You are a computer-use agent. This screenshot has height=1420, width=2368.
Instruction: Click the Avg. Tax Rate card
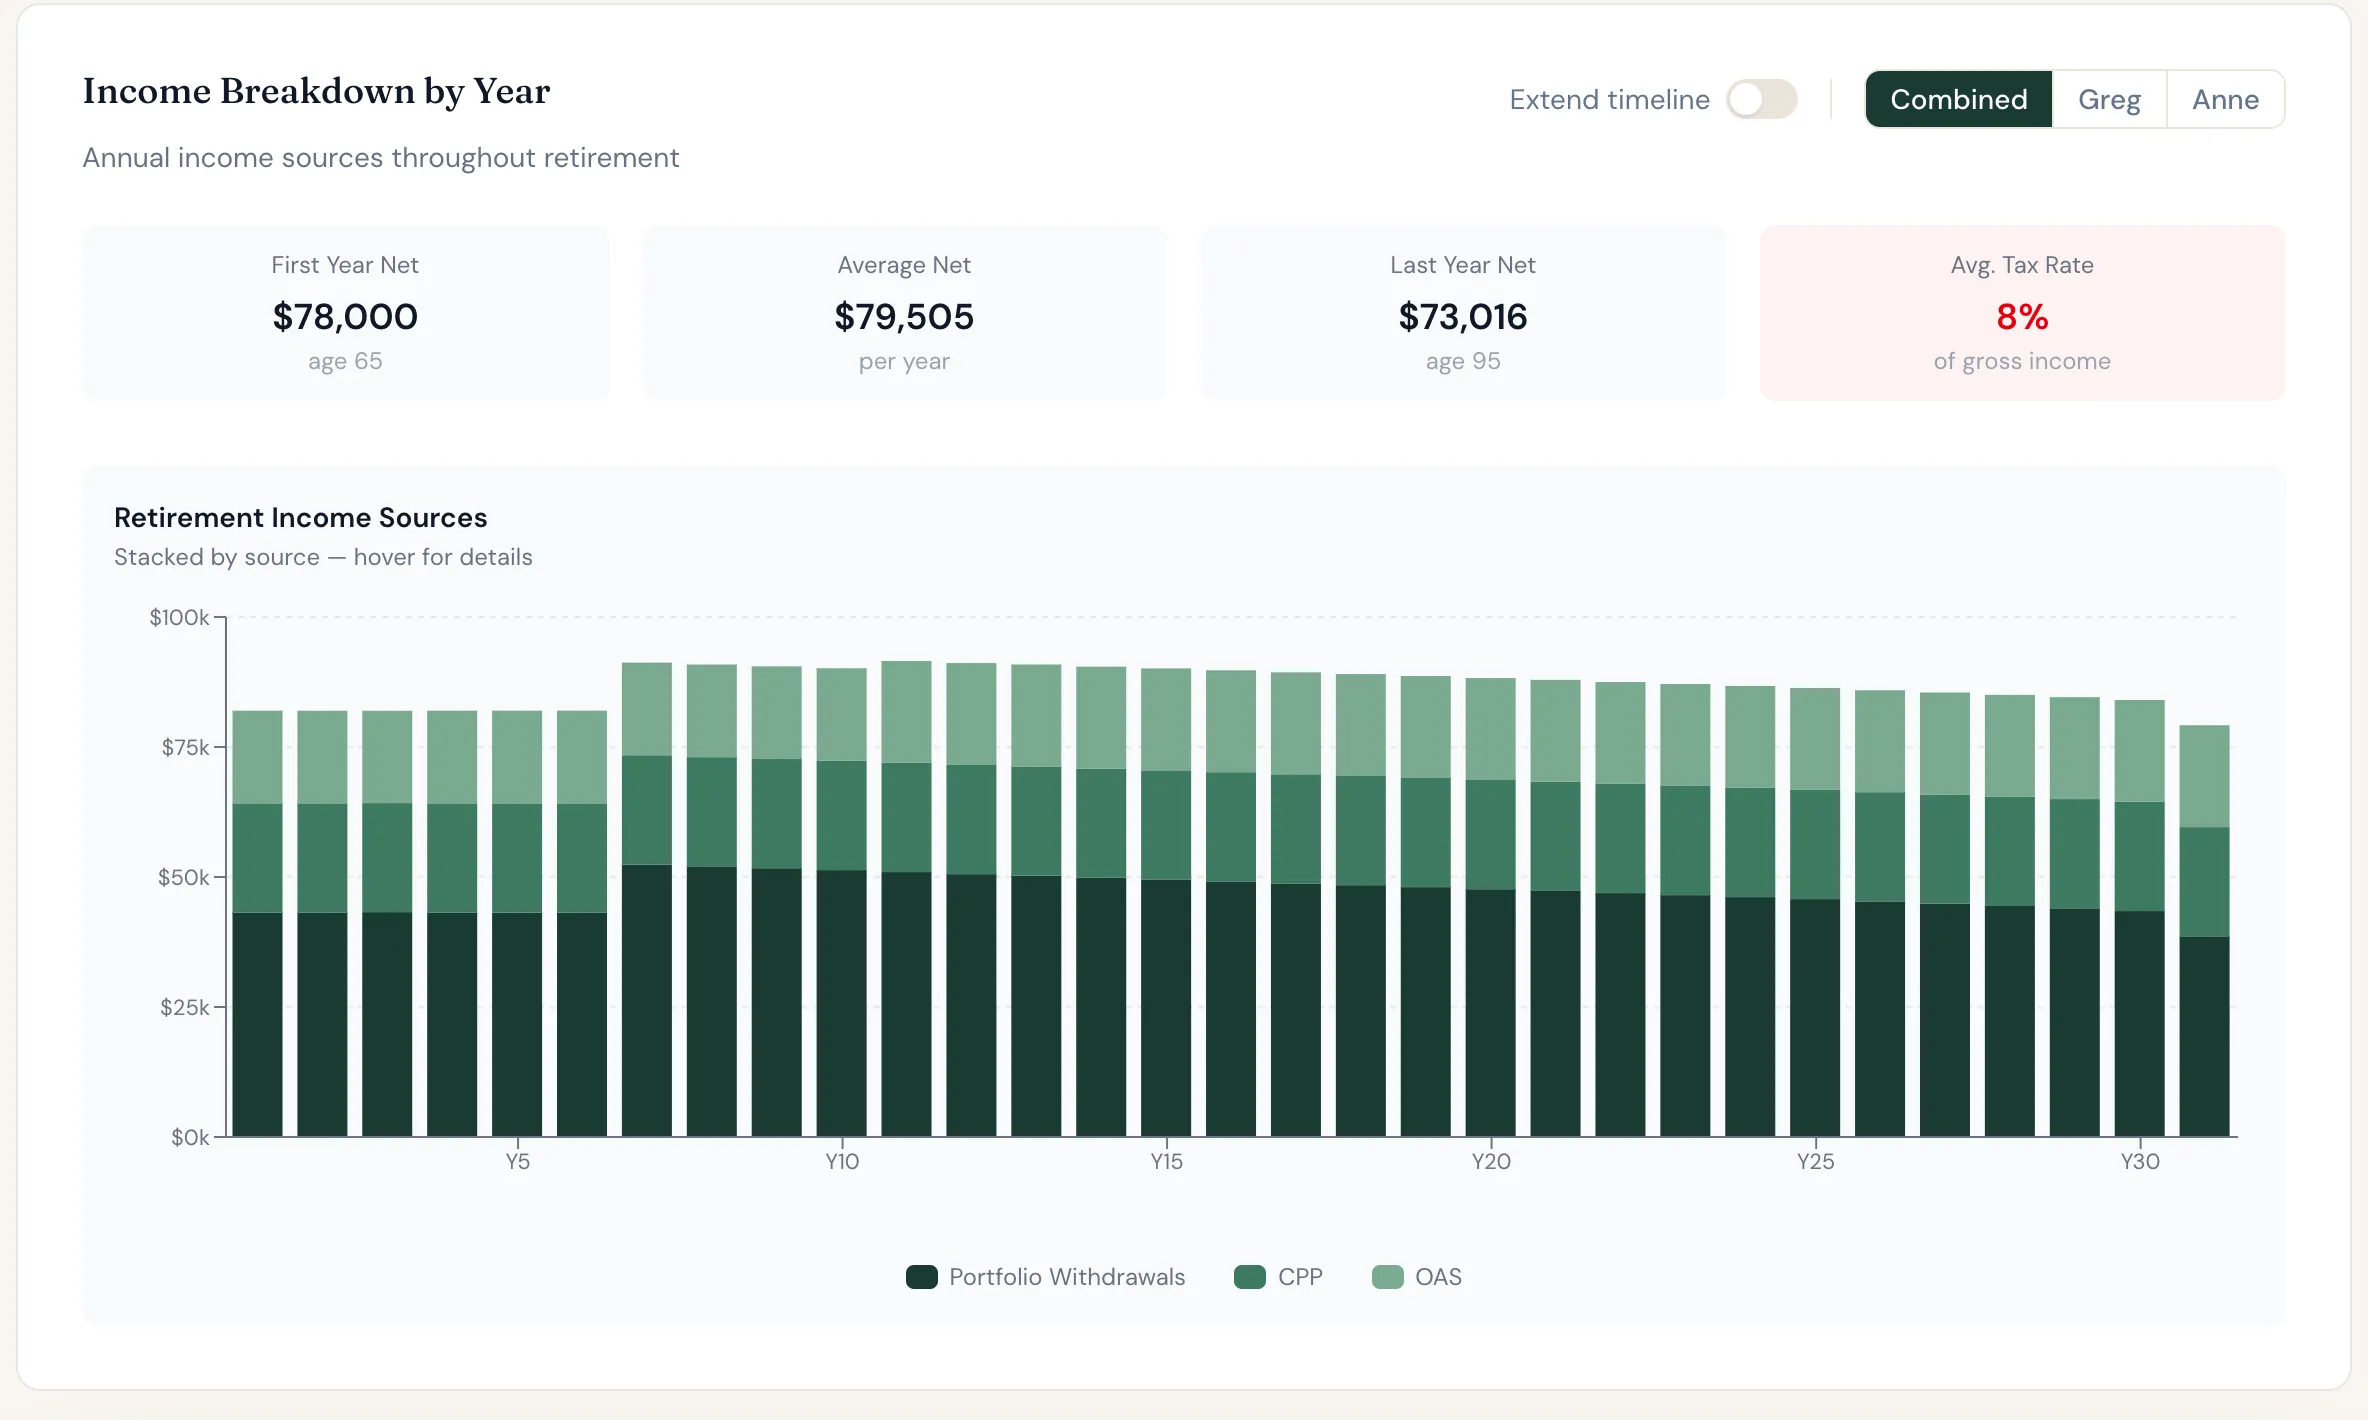coord(2022,313)
